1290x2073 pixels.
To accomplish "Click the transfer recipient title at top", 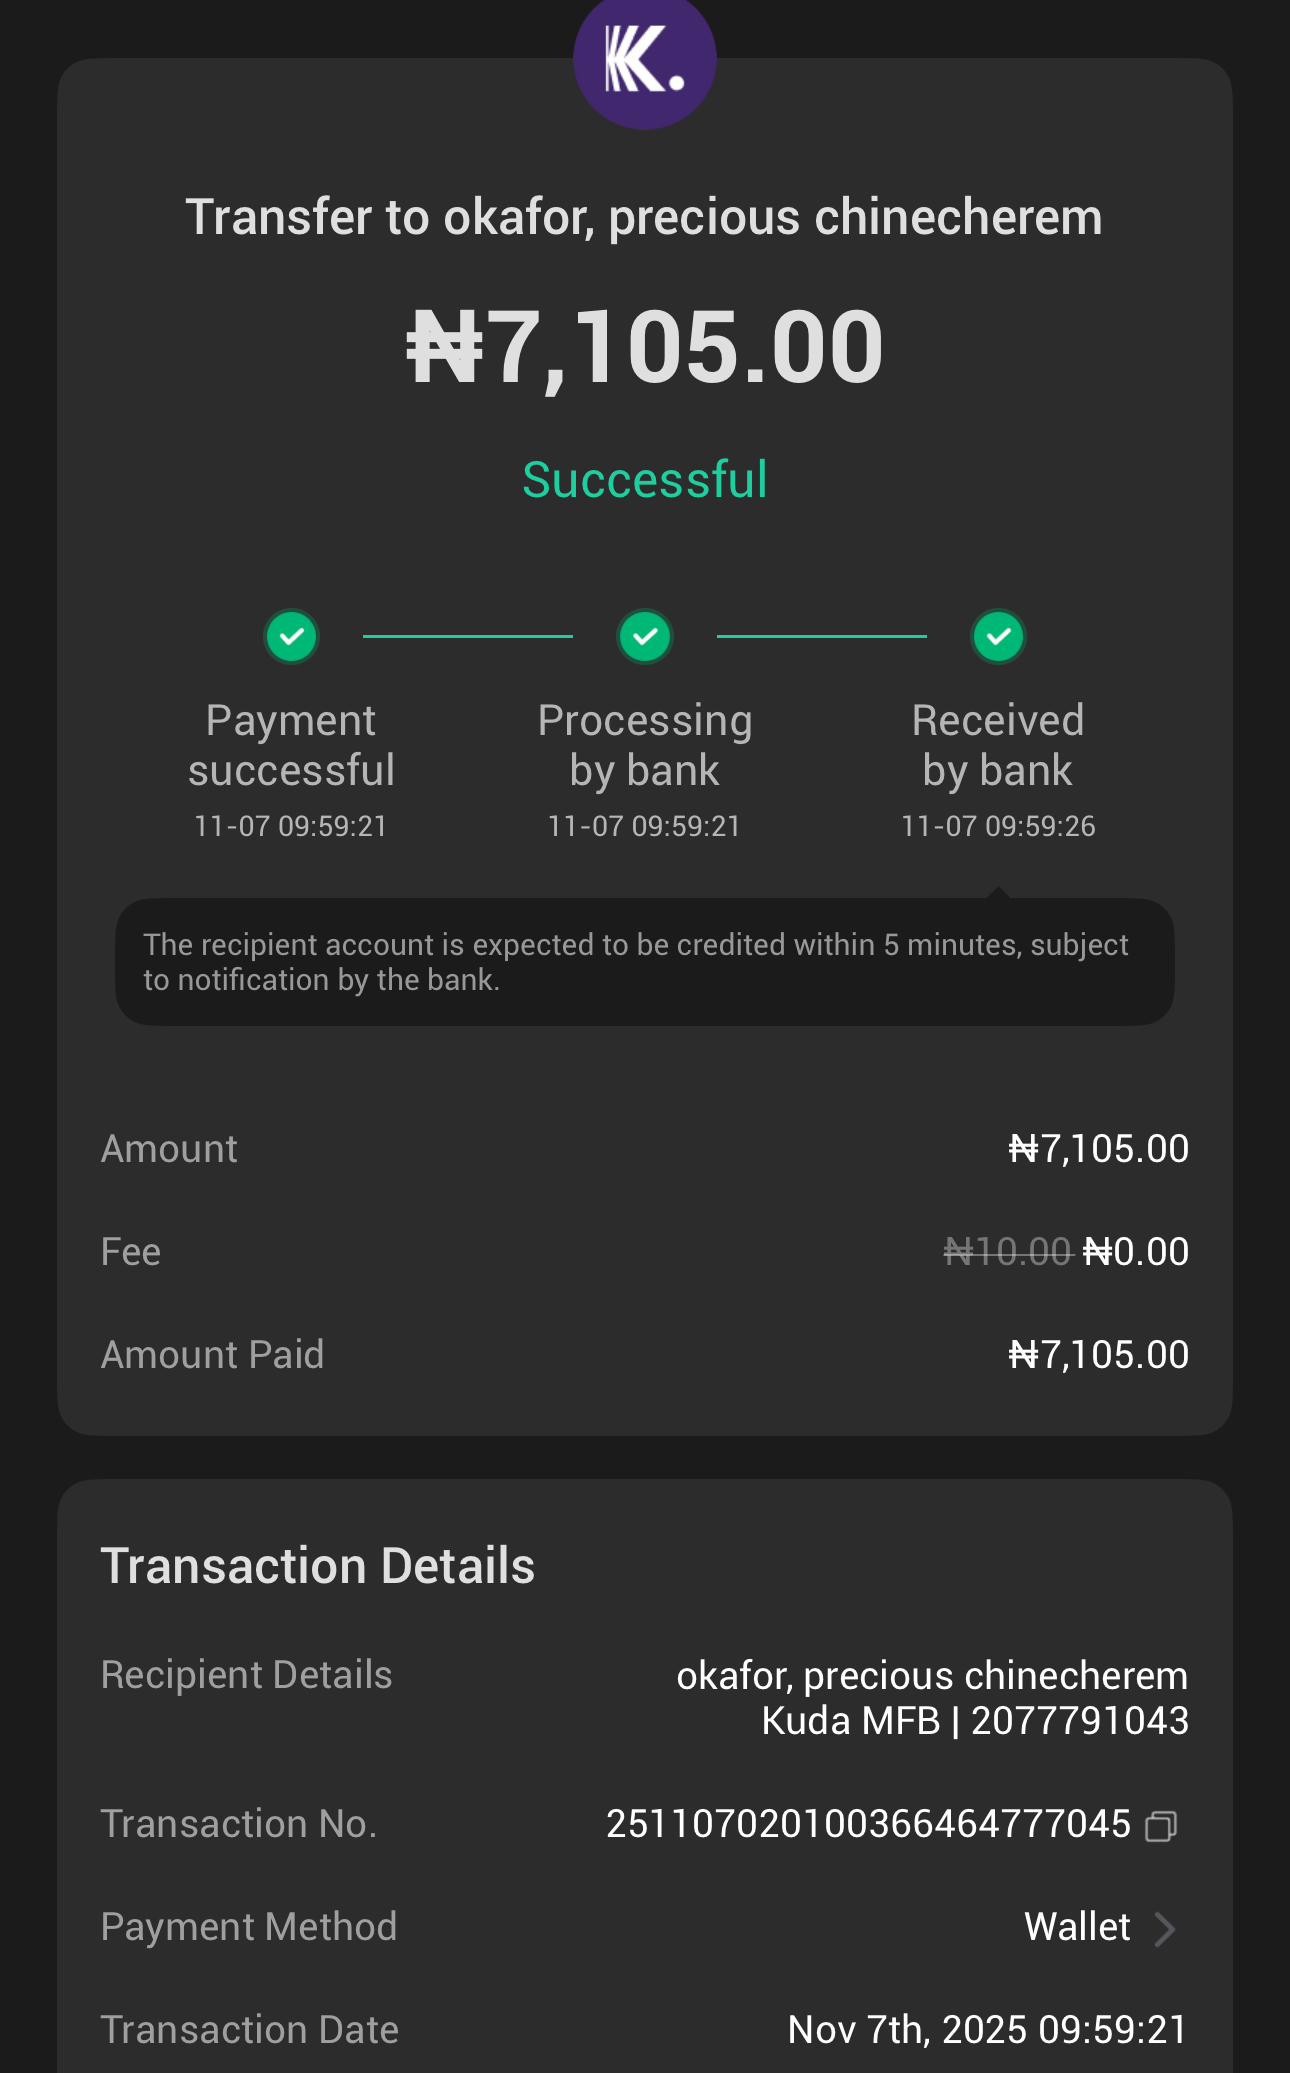I will (x=645, y=217).
